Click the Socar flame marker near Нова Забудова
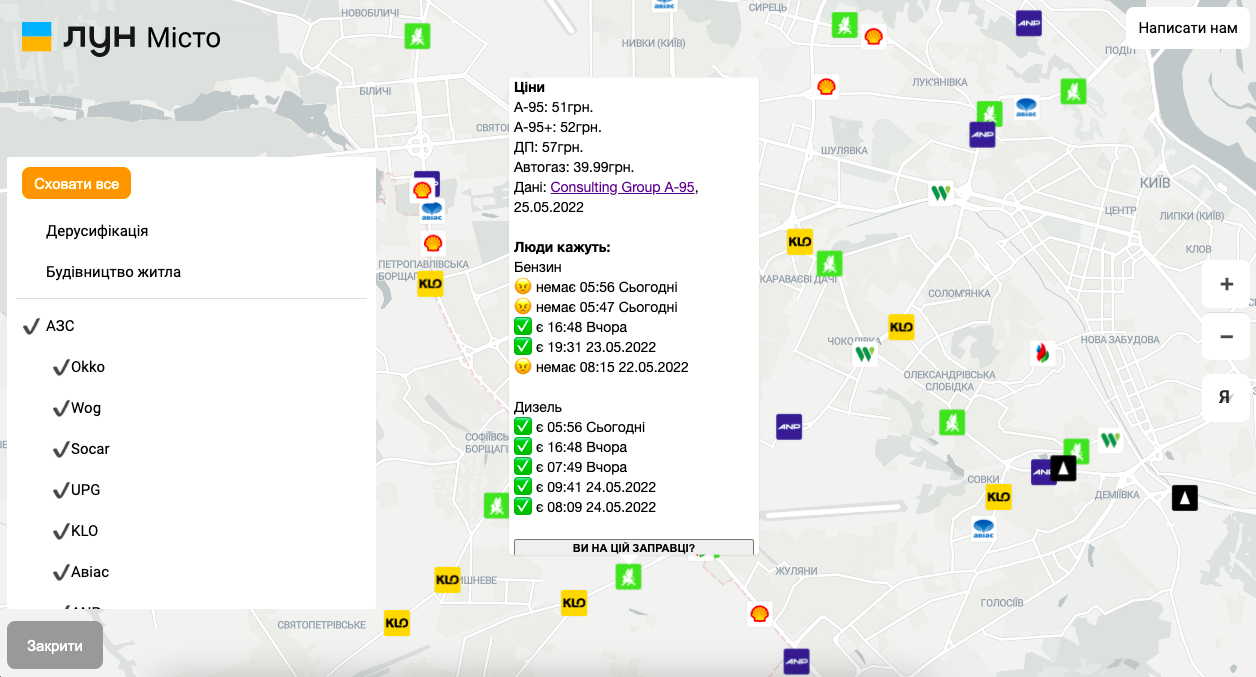Viewport: 1256px width, 677px height. point(1042,353)
